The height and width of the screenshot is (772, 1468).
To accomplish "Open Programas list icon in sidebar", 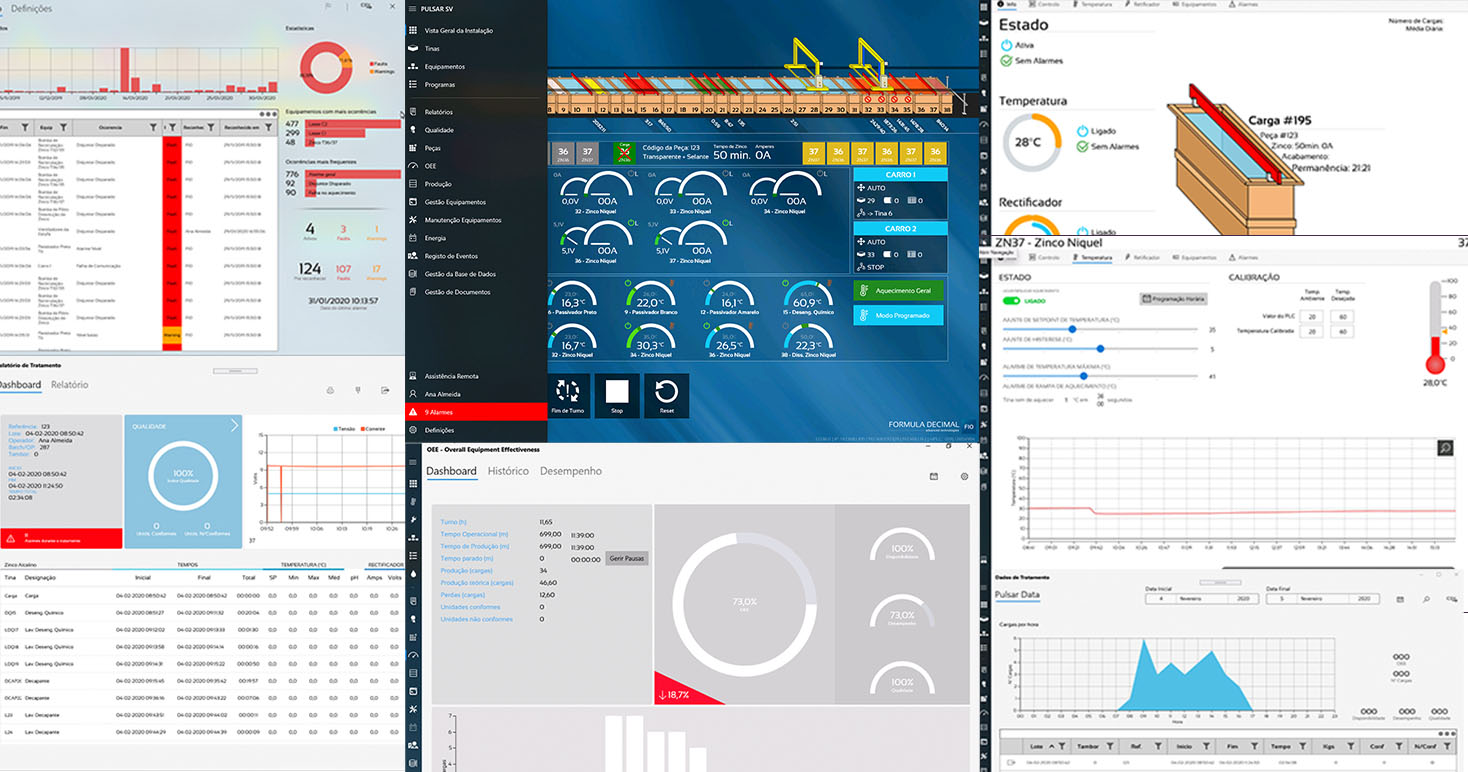I will click(x=413, y=84).
